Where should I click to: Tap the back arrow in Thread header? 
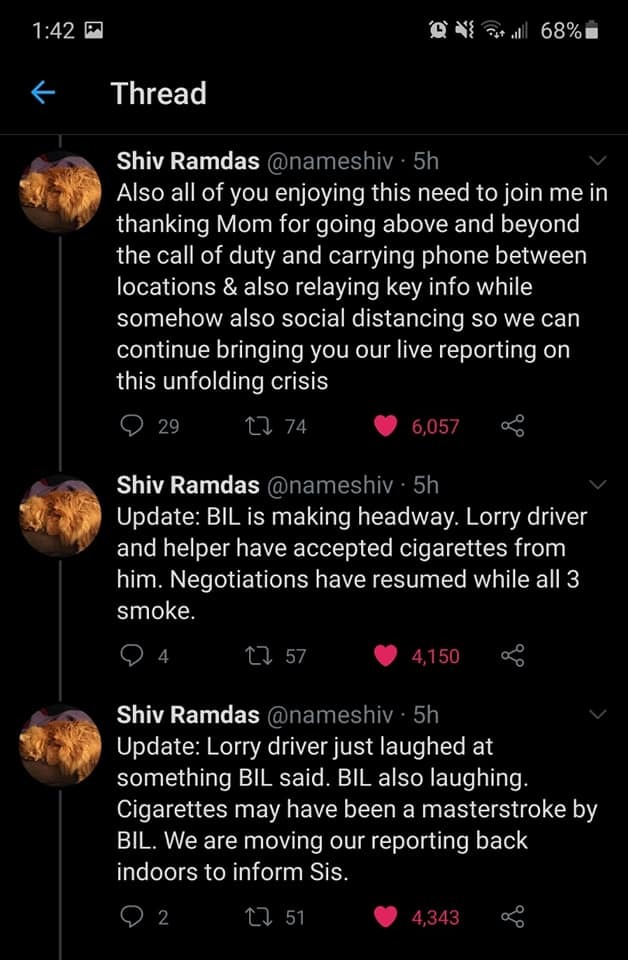tap(42, 93)
